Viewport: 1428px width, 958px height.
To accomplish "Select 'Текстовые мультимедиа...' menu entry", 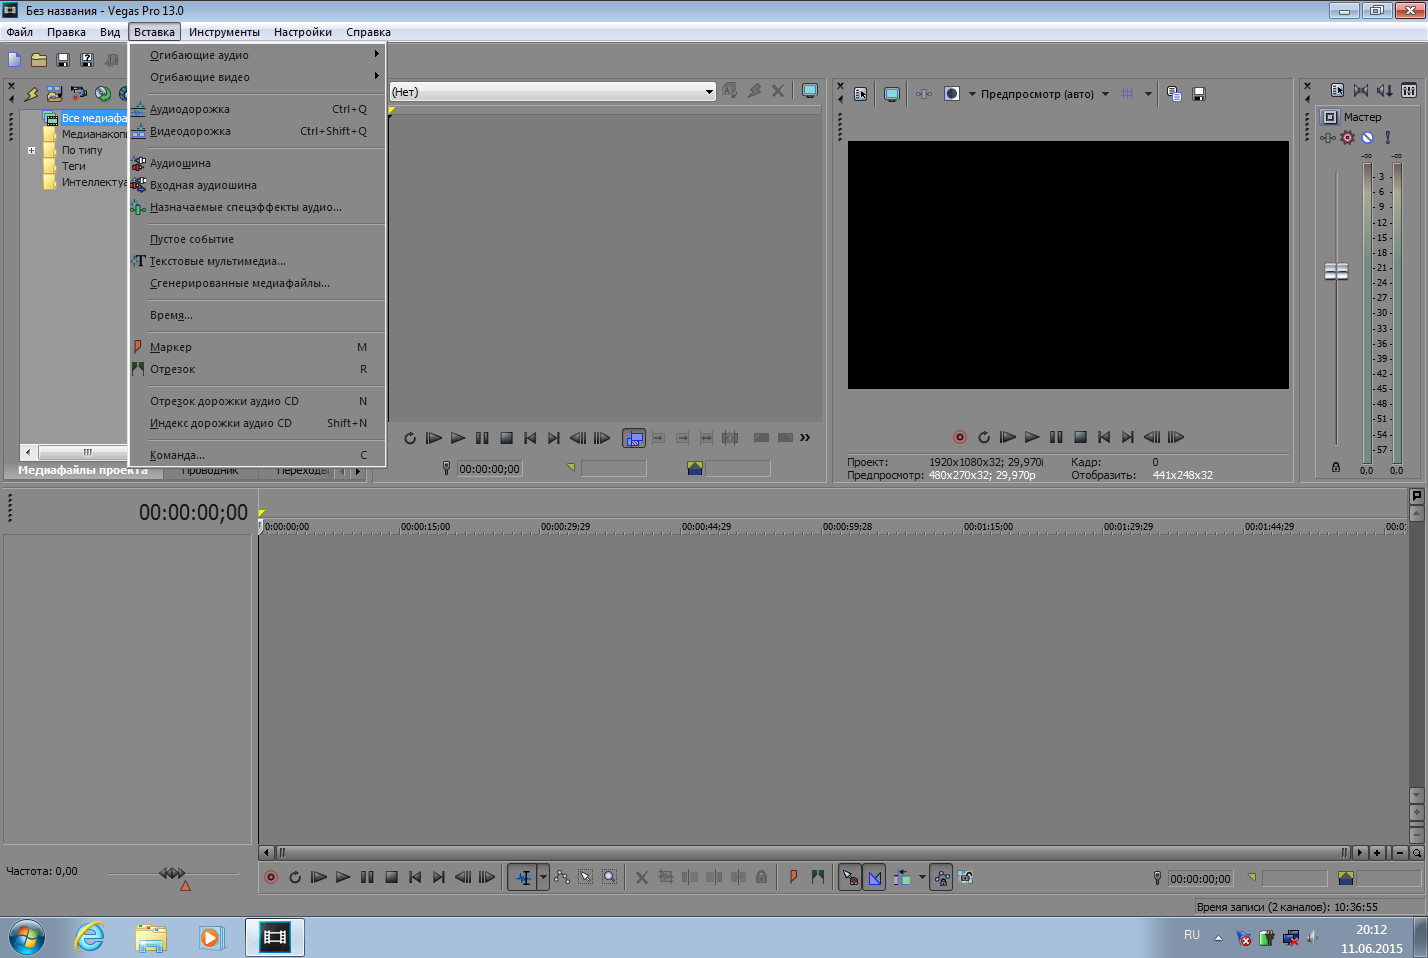I will click(x=217, y=261).
